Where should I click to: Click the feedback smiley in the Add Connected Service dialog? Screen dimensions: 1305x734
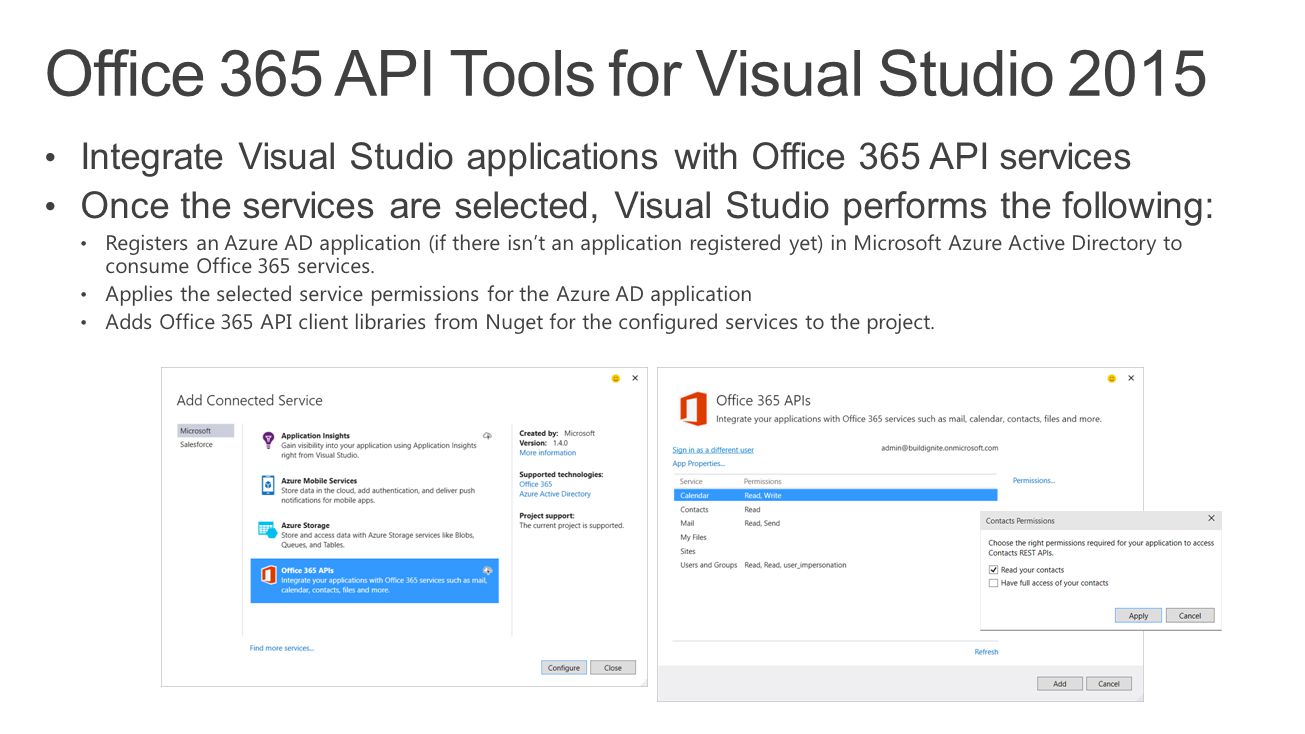tap(616, 378)
